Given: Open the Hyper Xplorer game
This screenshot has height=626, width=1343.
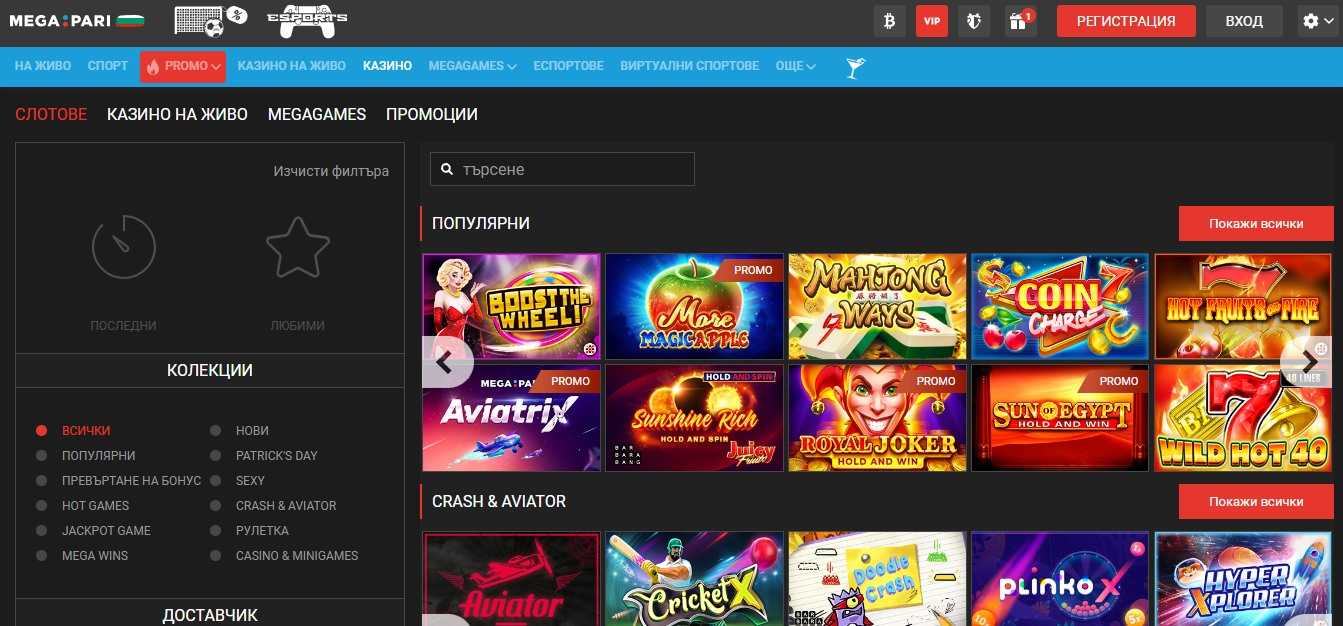Looking at the screenshot, I should point(1243,579).
